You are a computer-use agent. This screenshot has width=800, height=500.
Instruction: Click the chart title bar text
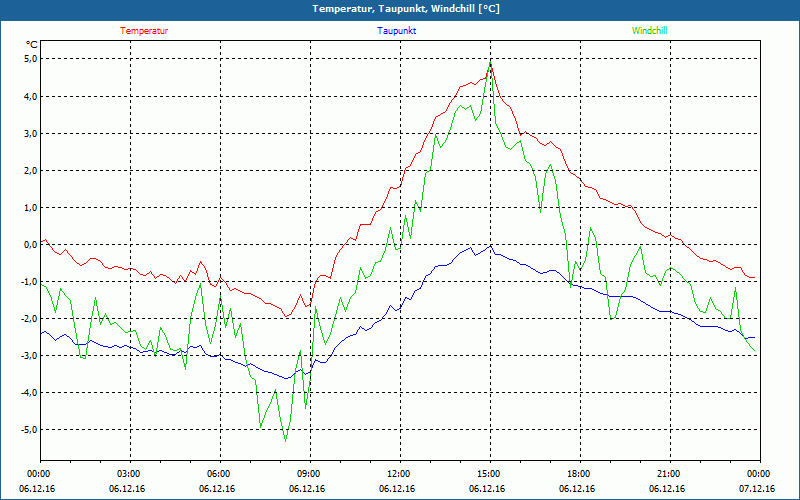405,9
